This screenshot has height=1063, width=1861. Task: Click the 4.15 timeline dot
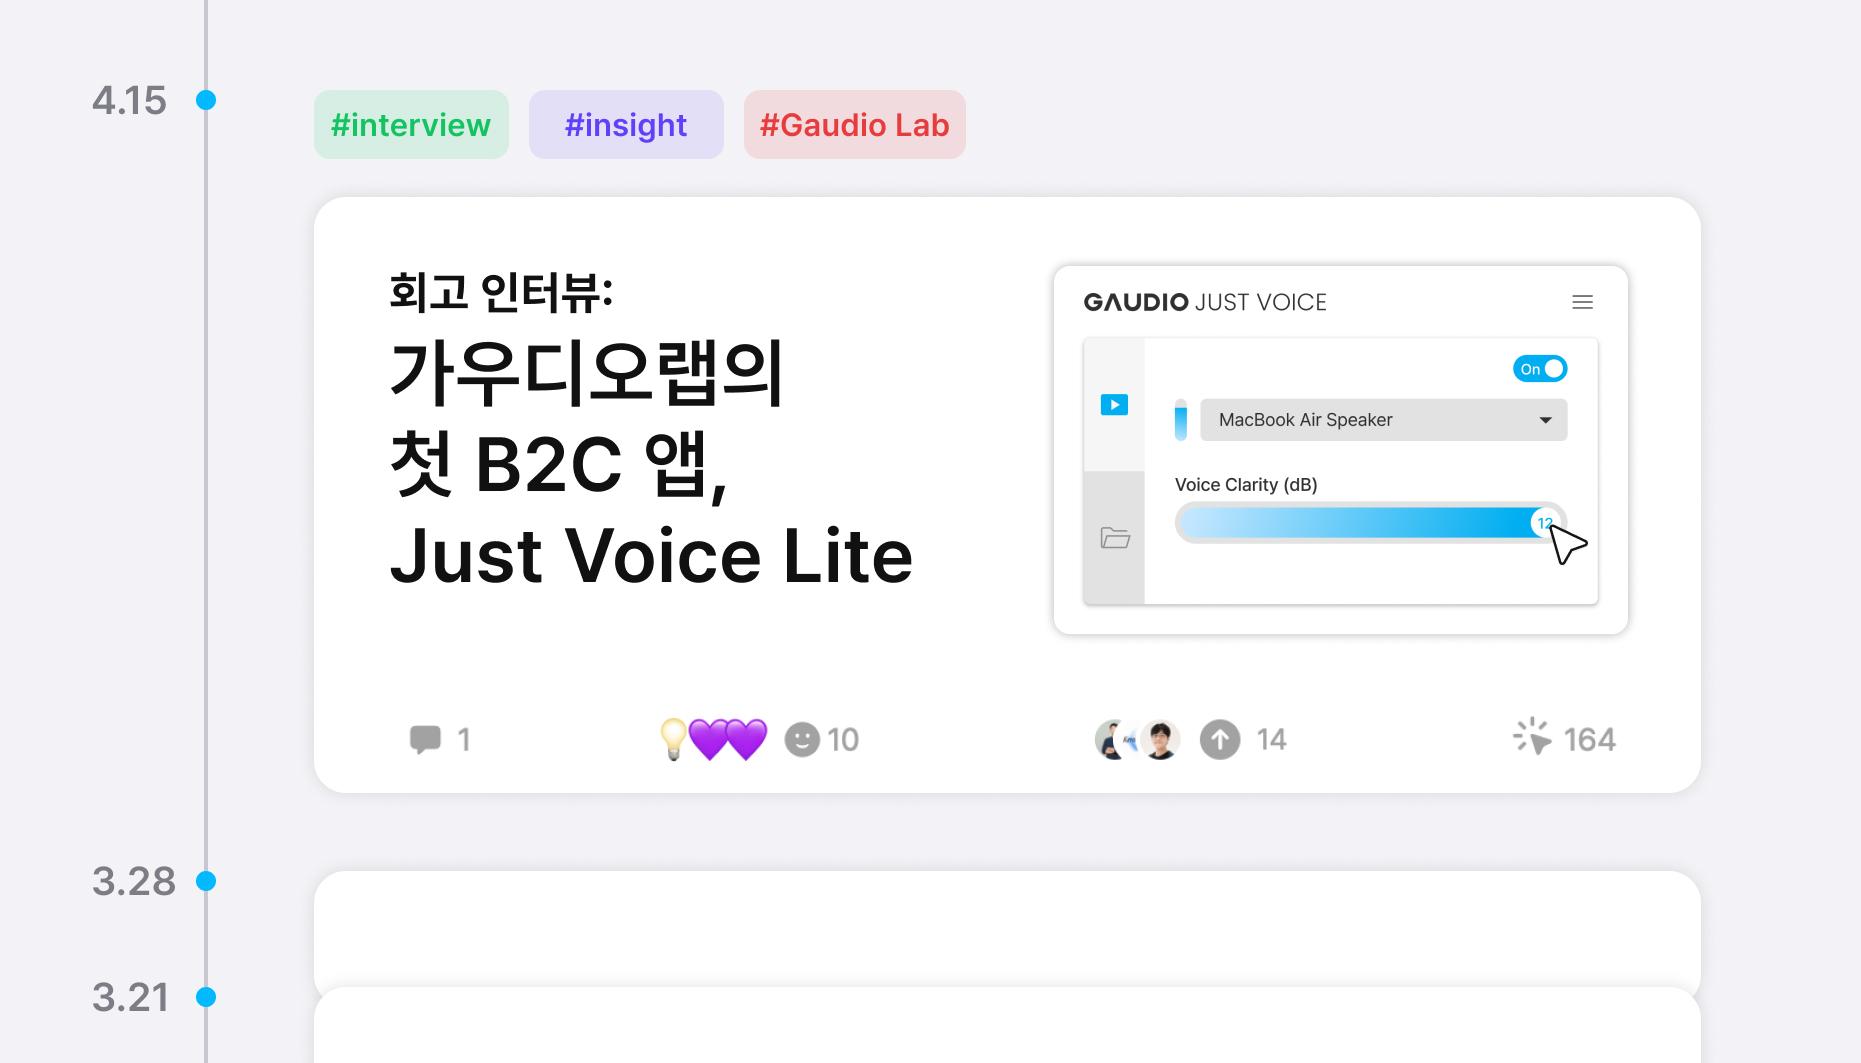(206, 100)
